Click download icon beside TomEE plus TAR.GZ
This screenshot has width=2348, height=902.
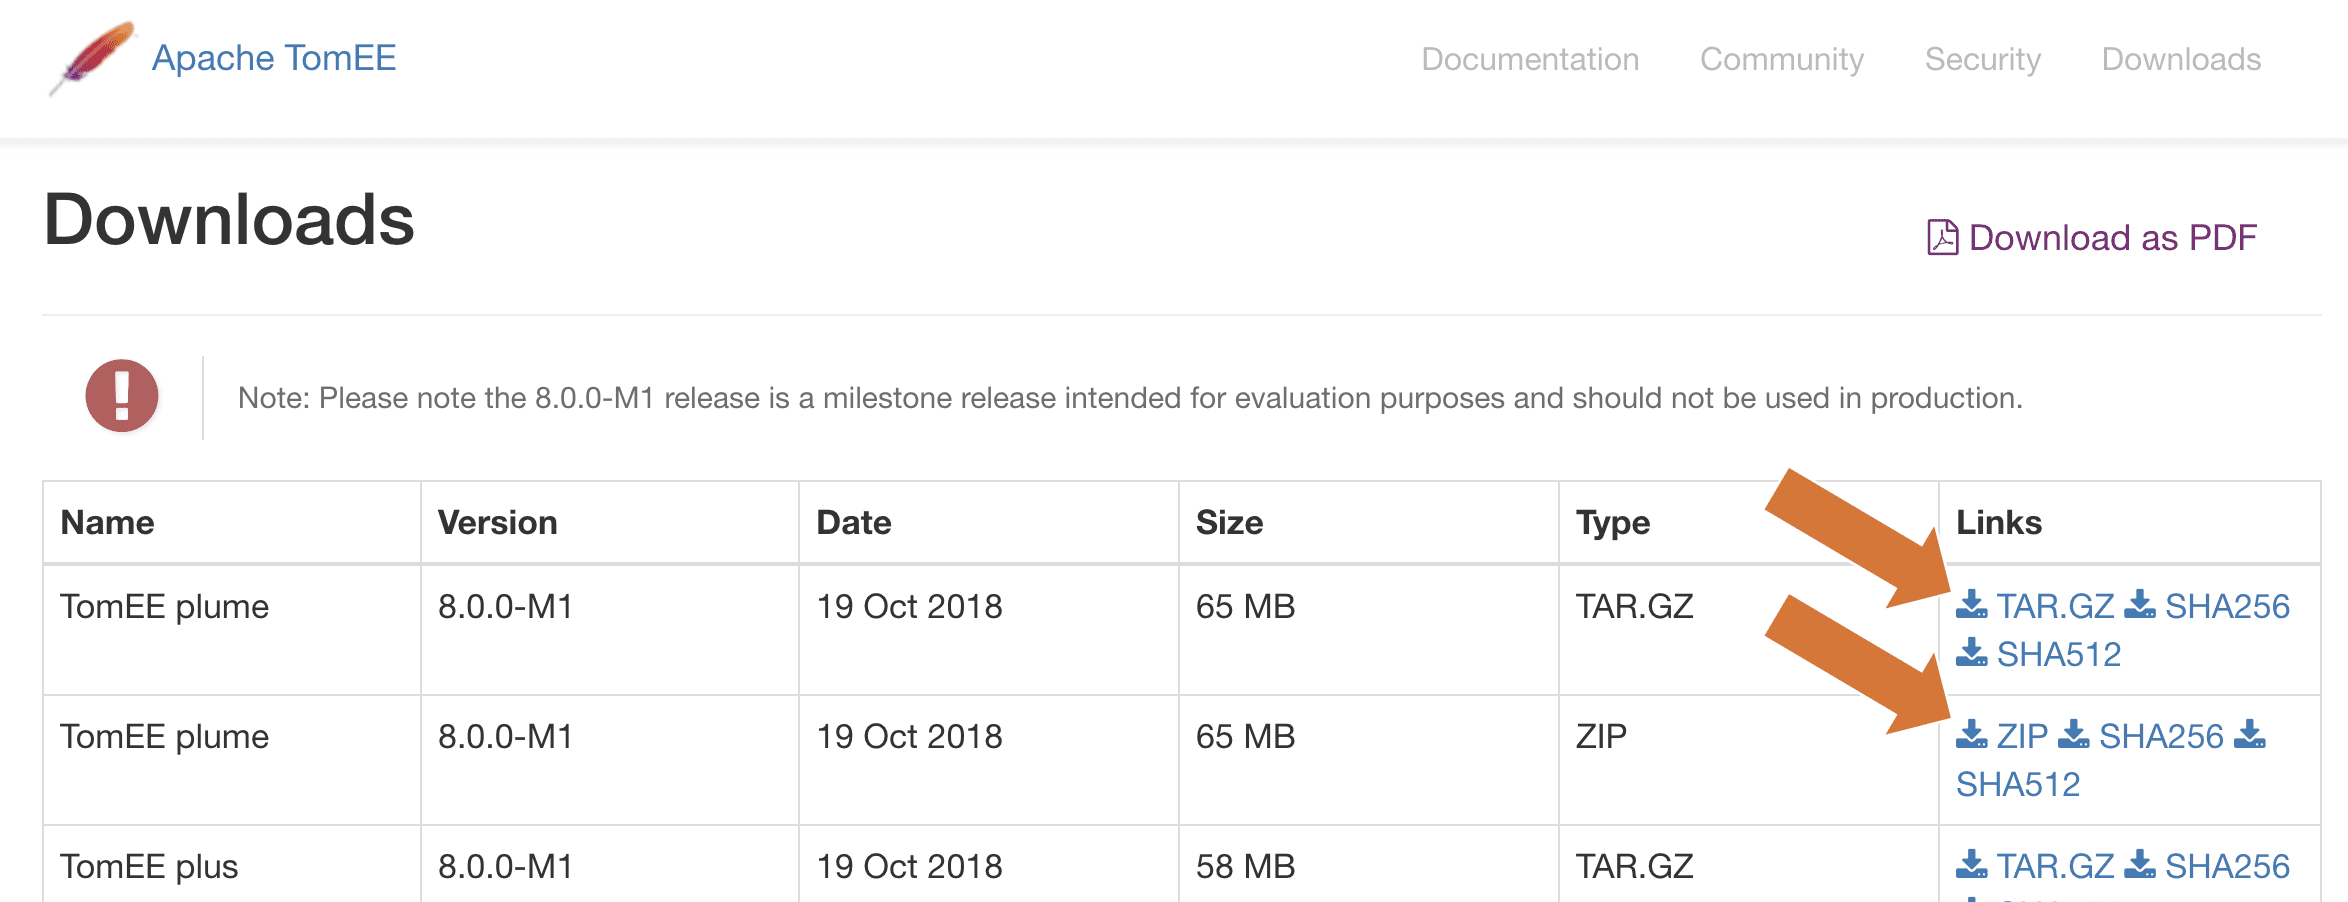(1971, 865)
